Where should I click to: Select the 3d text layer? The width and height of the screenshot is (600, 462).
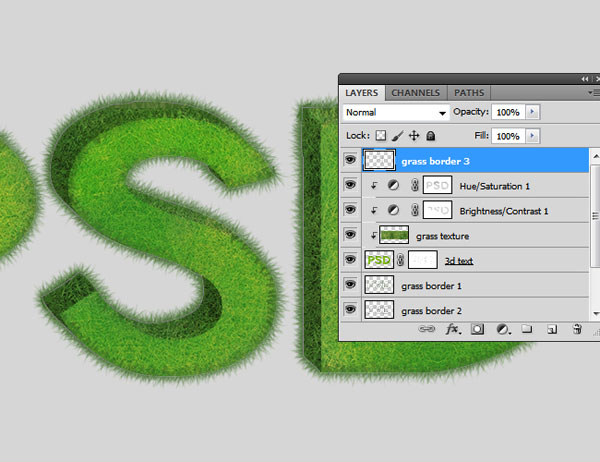coord(462,260)
